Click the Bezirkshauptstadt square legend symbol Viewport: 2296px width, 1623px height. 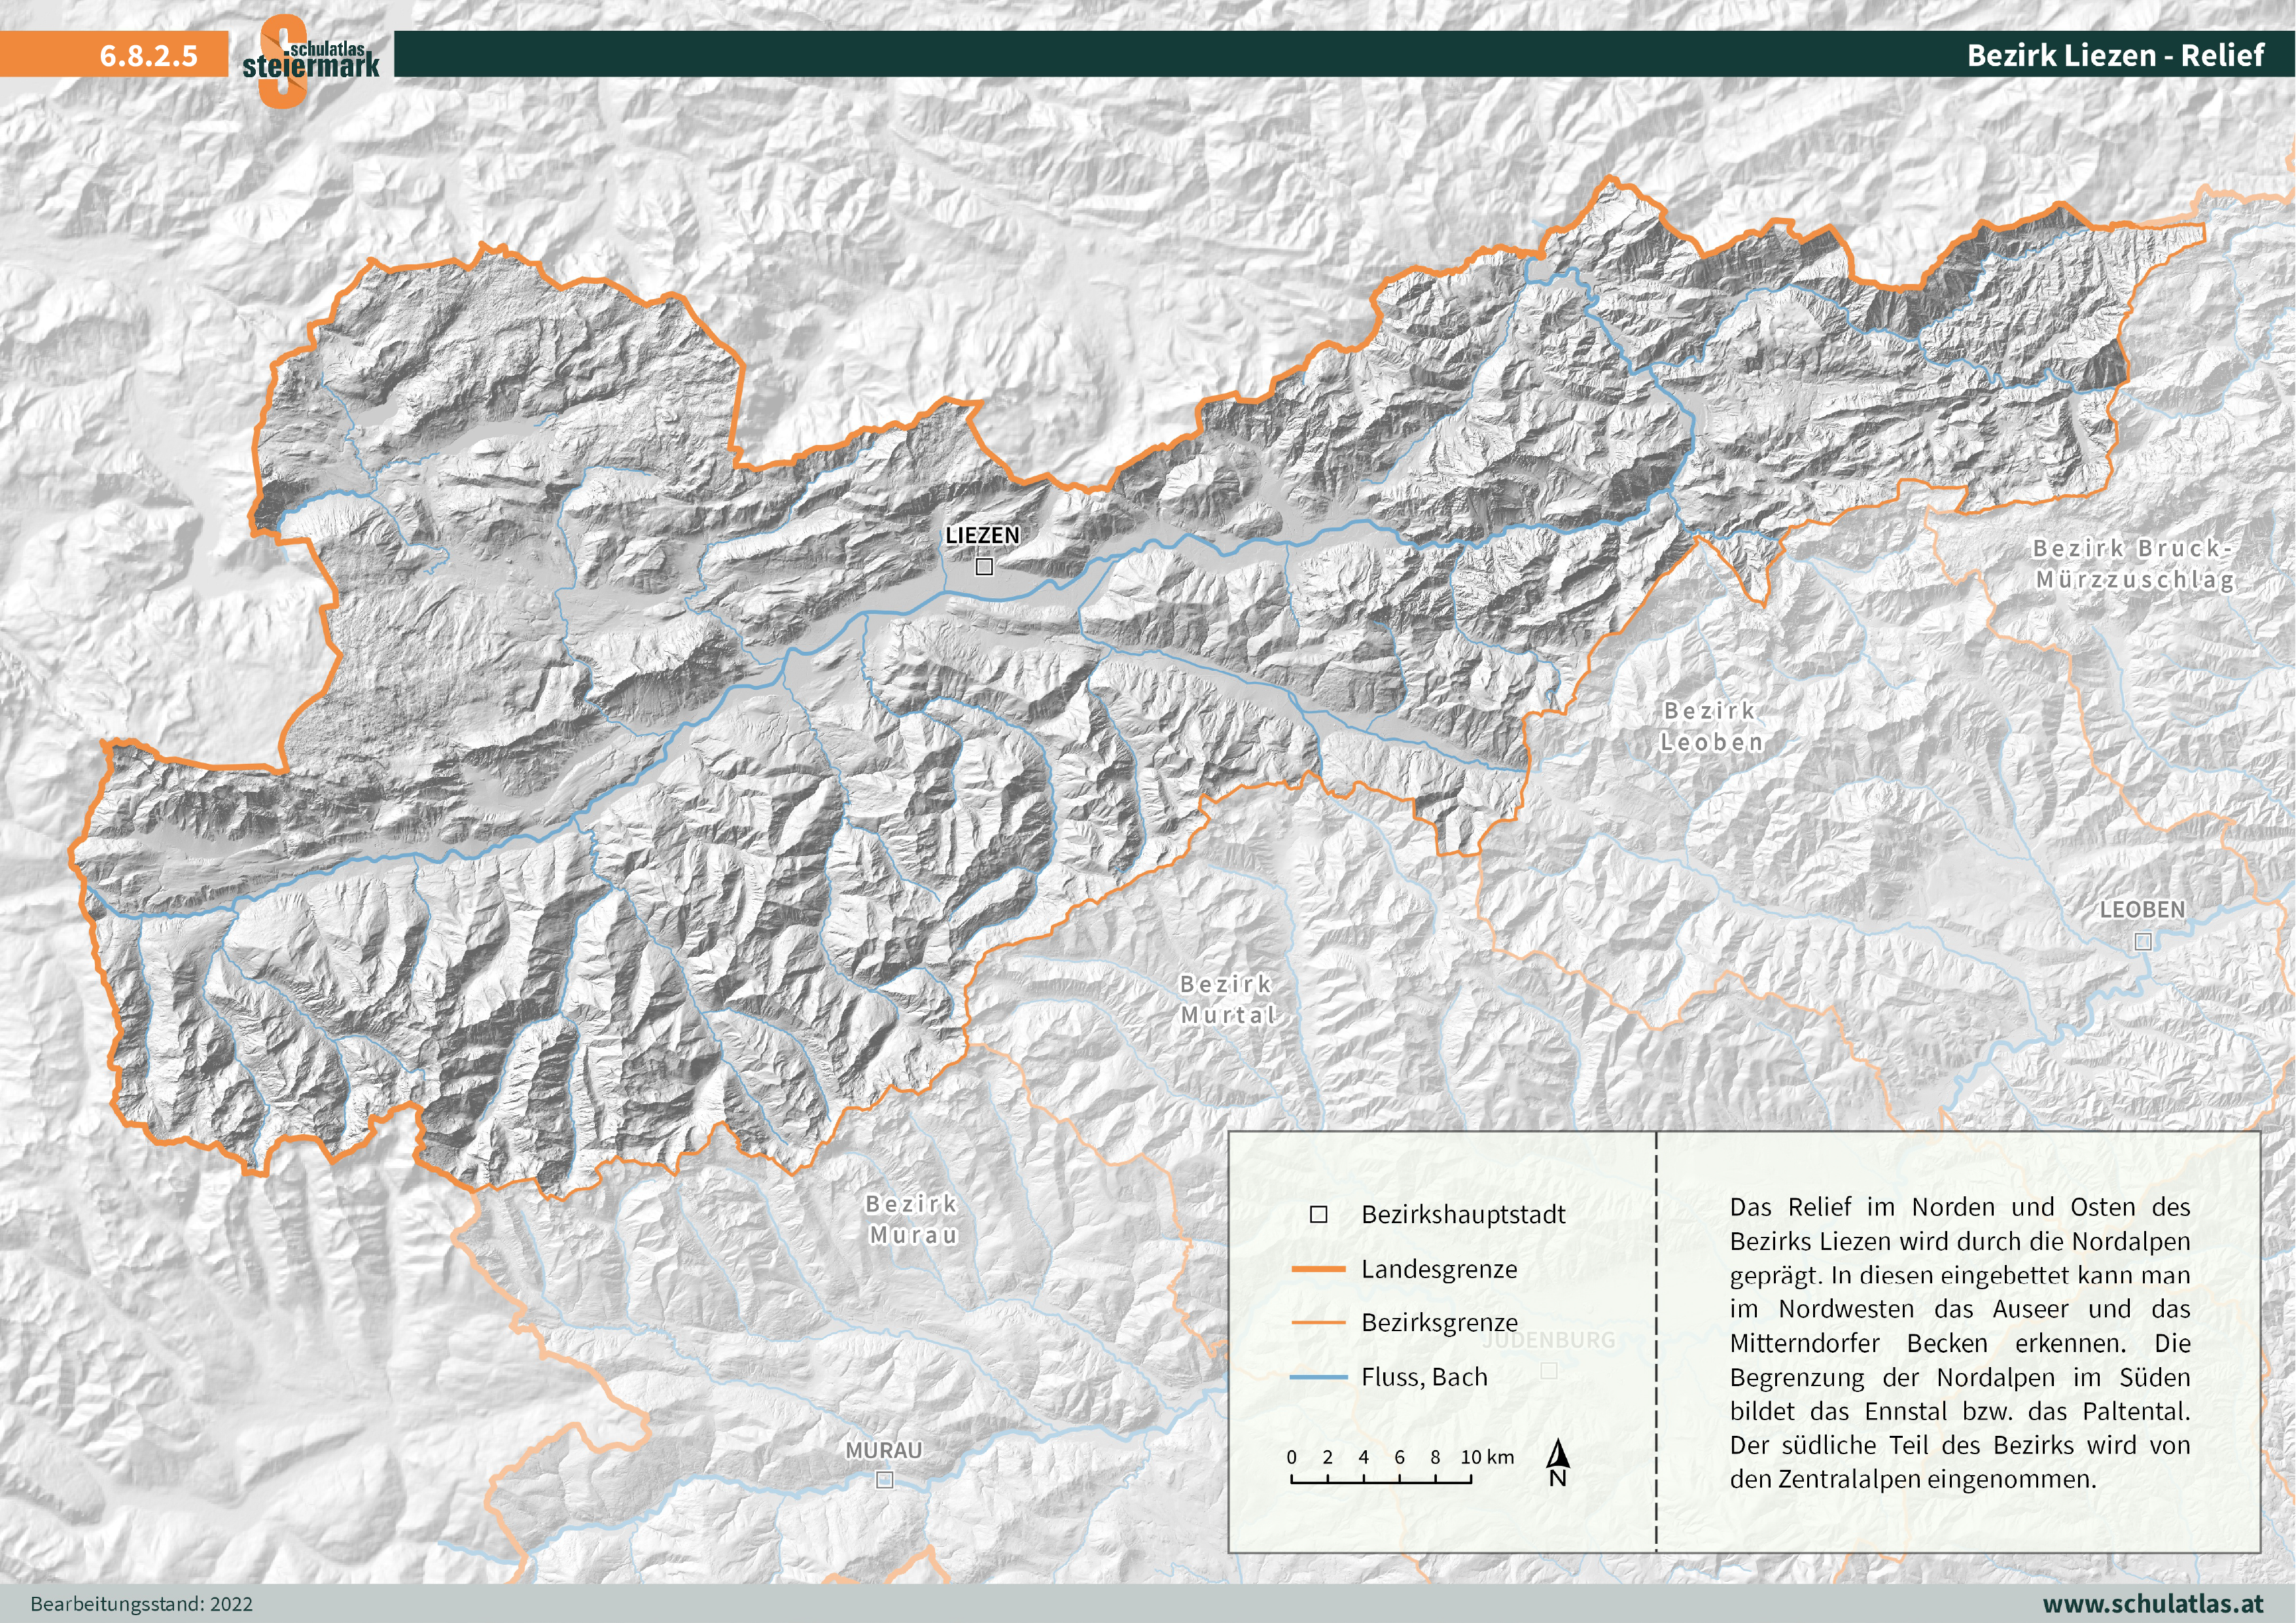pyautogui.click(x=1318, y=1214)
